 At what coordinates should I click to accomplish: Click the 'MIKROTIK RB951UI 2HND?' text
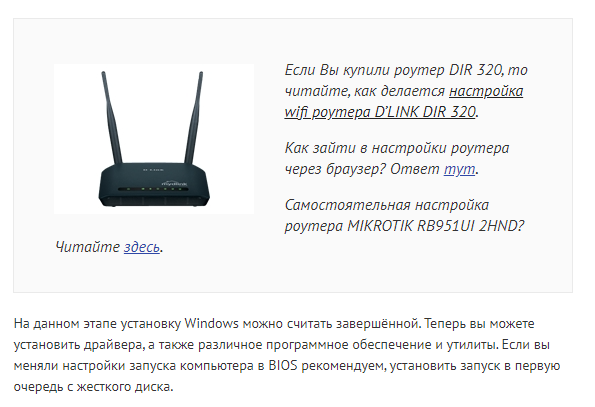pos(436,226)
